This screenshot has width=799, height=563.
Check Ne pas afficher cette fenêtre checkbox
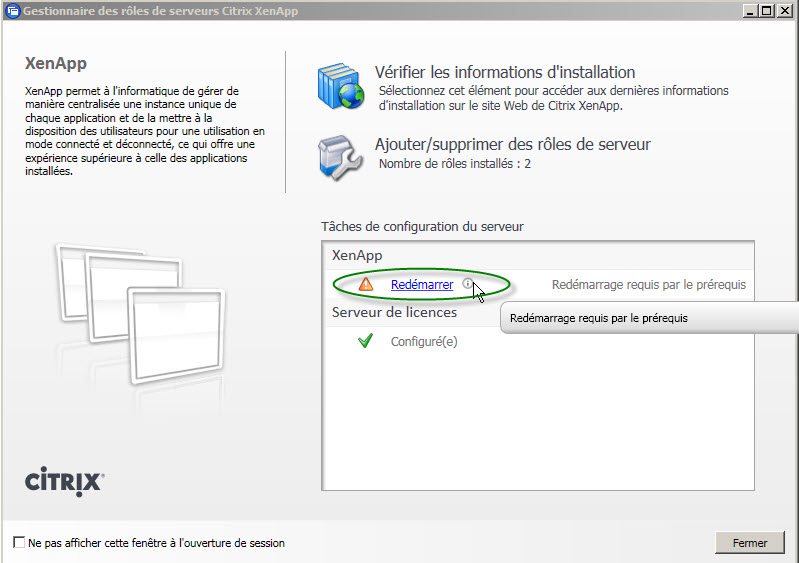coord(19,542)
